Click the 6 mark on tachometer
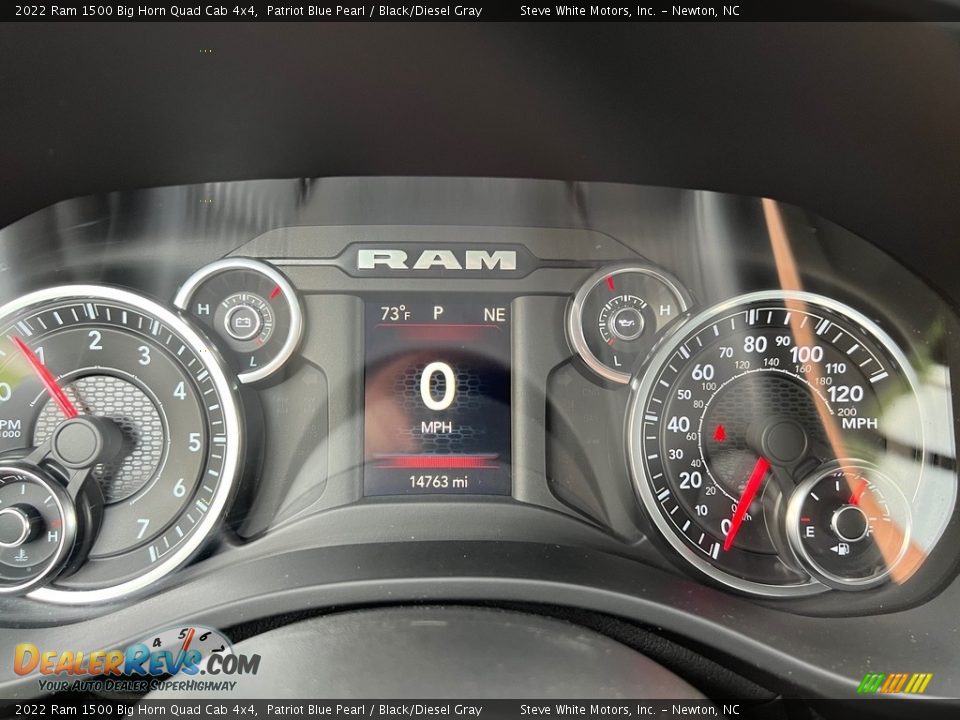The width and height of the screenshot is (960, 720). [179, 488]
